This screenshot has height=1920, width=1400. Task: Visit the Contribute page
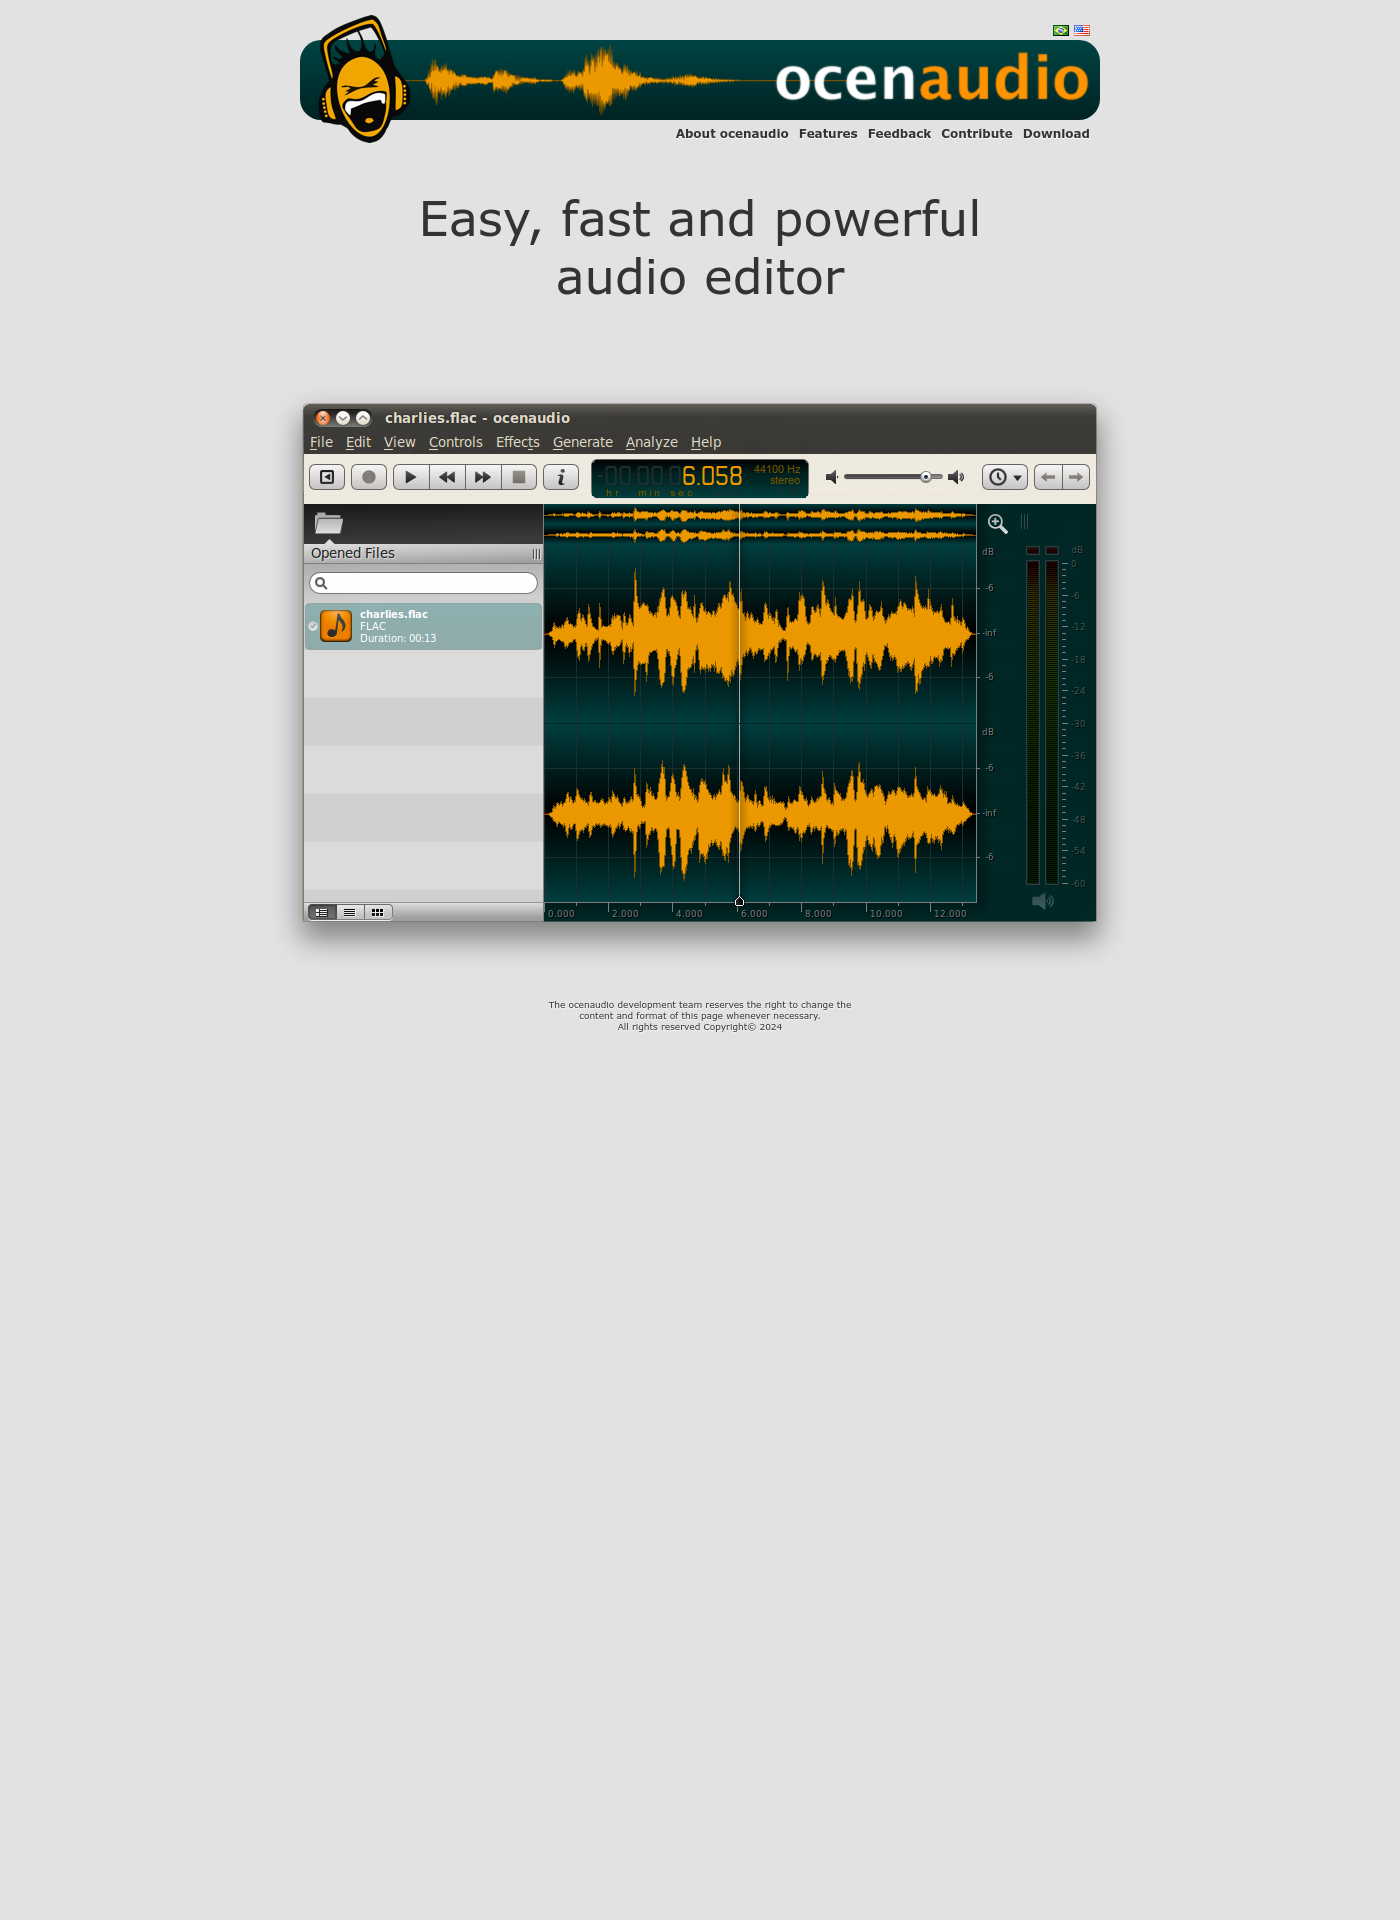(x=977, y=134)
